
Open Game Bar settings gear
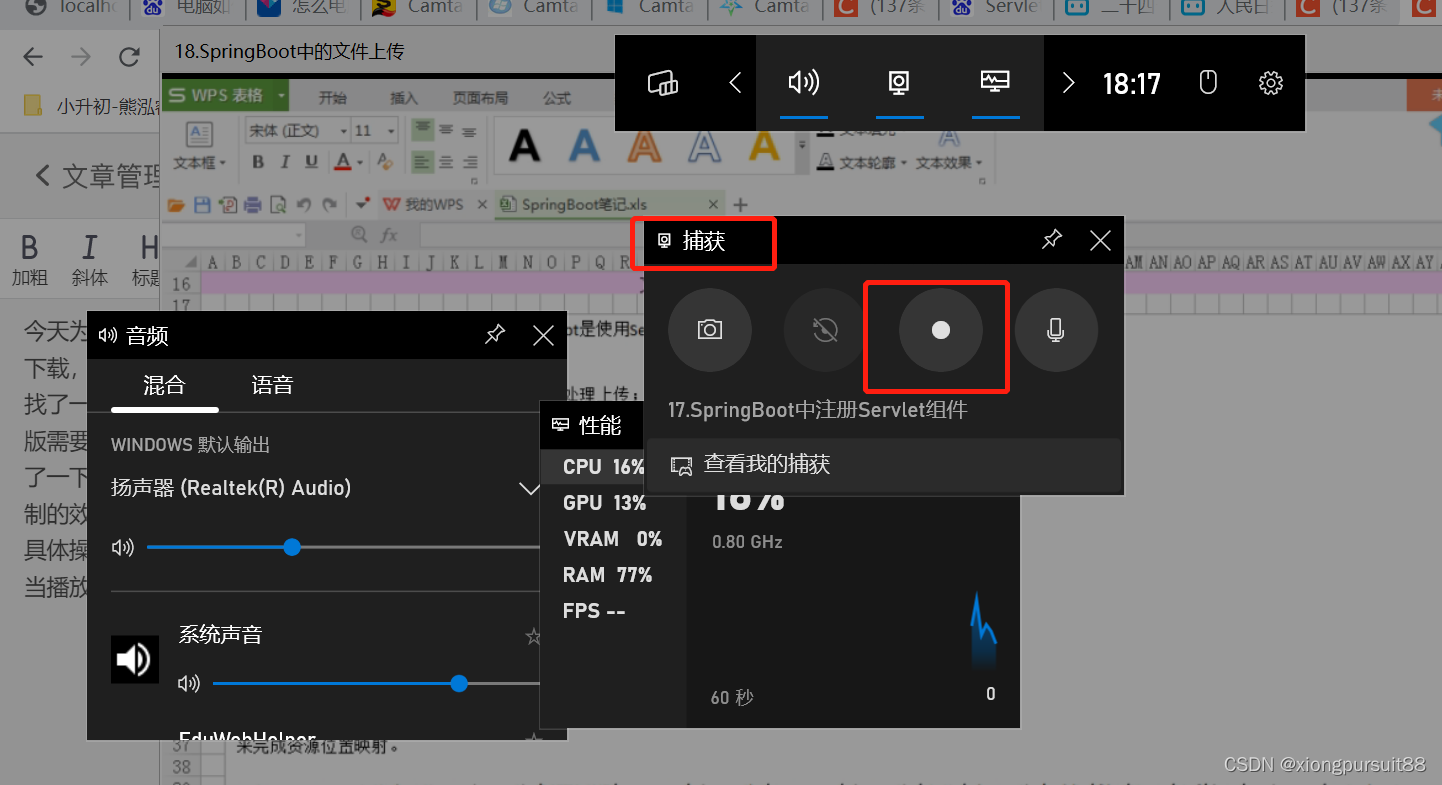click(x=1271, y=83)
